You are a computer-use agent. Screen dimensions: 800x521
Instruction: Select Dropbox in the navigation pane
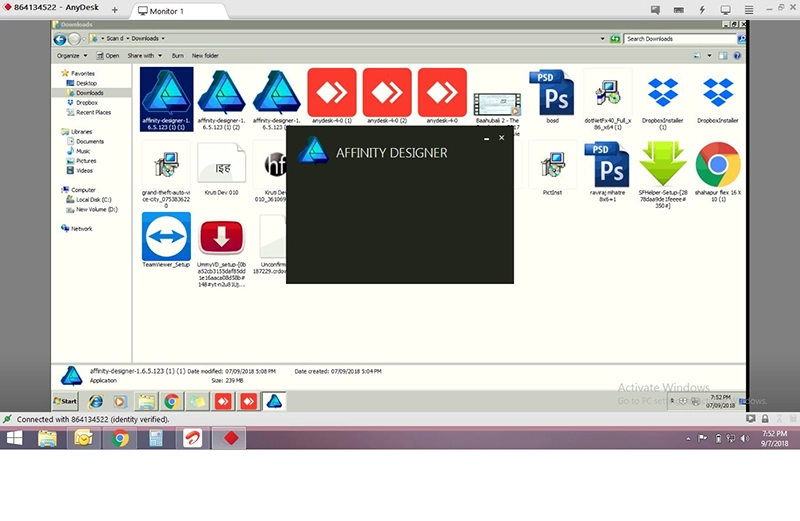tap(82, 103)
